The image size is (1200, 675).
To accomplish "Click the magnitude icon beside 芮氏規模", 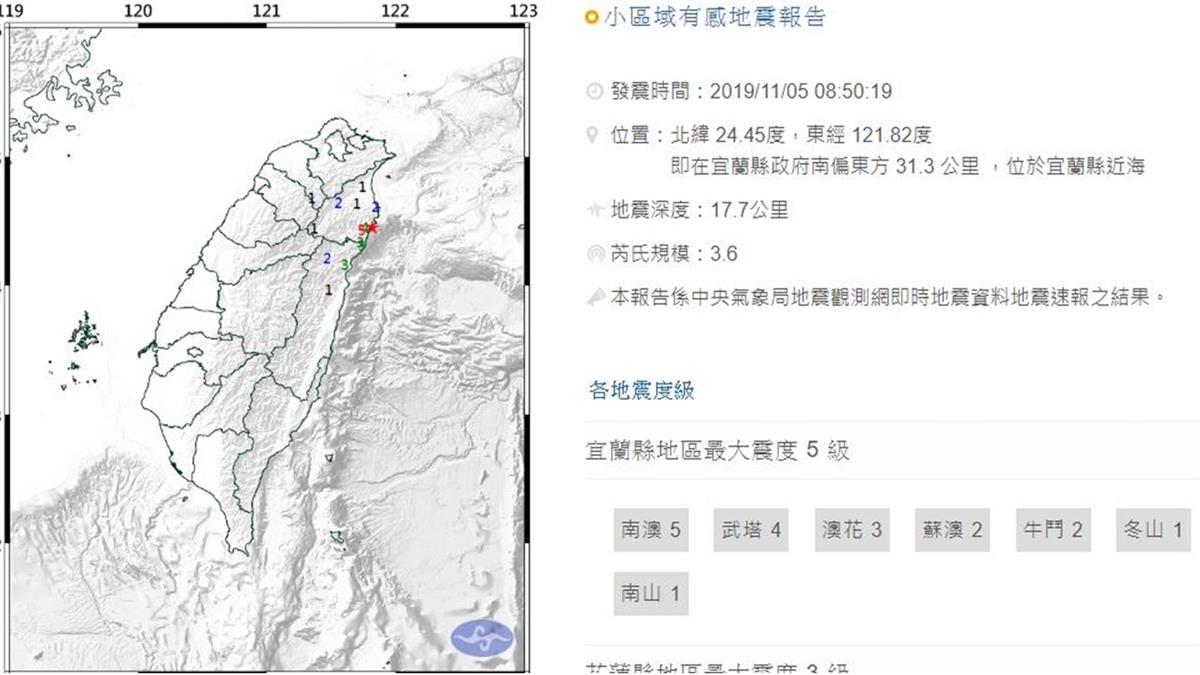I will tap(594, 254).
